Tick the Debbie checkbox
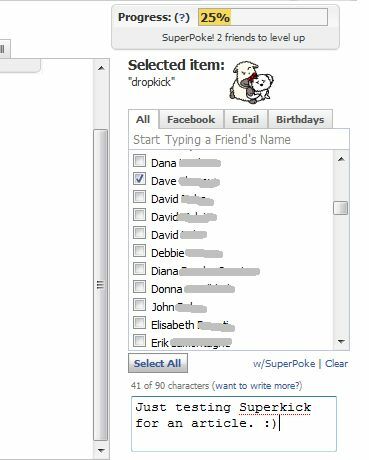Image resolution: width=369 pixels, height=460 pixels. pyautogui.click(x=139, y=251)
